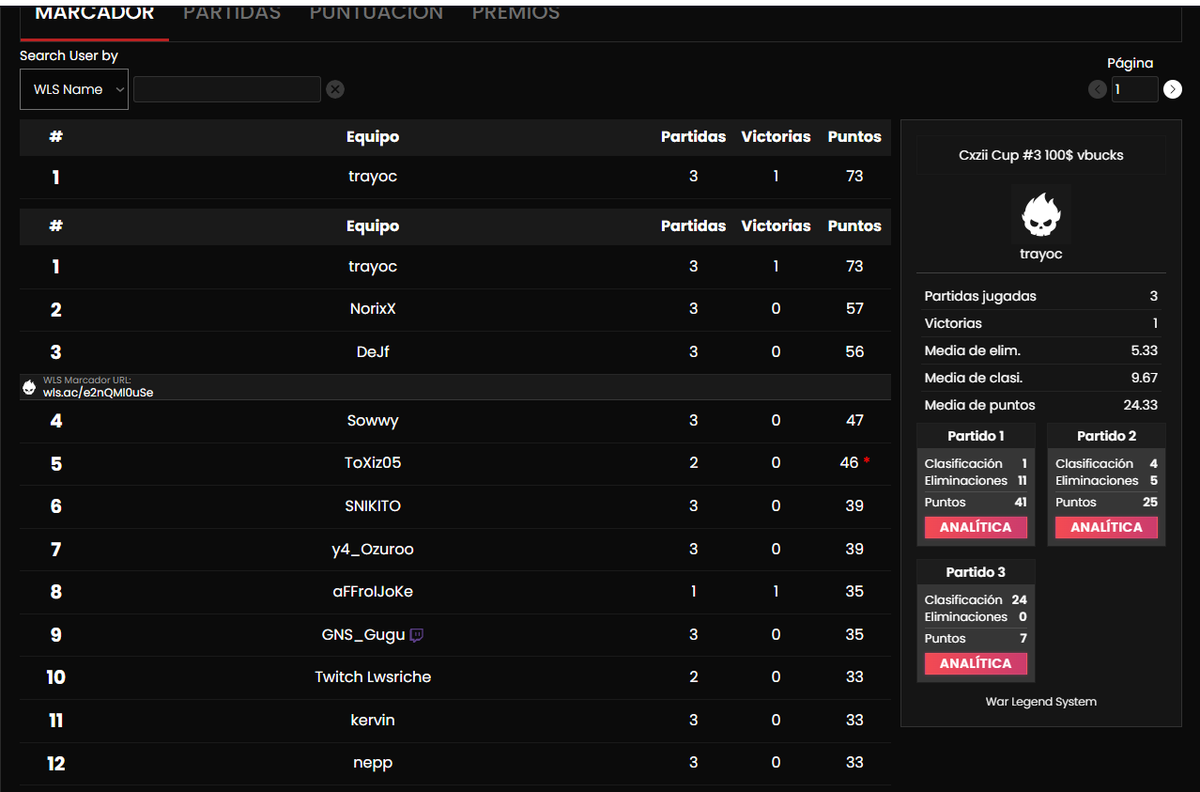Open ANALÍTICA for Partido 1
Screen dimensions: 1200x792
(x=976, y=527)
